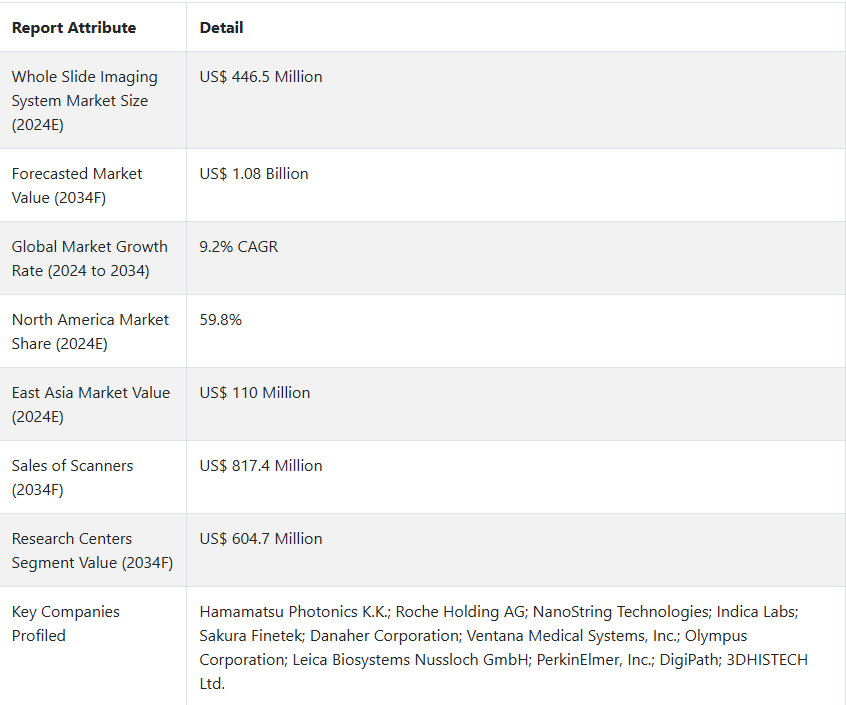Select the US$ 1.08 Billion forecast value
The image size is (846, 705).
coord(254,174)
